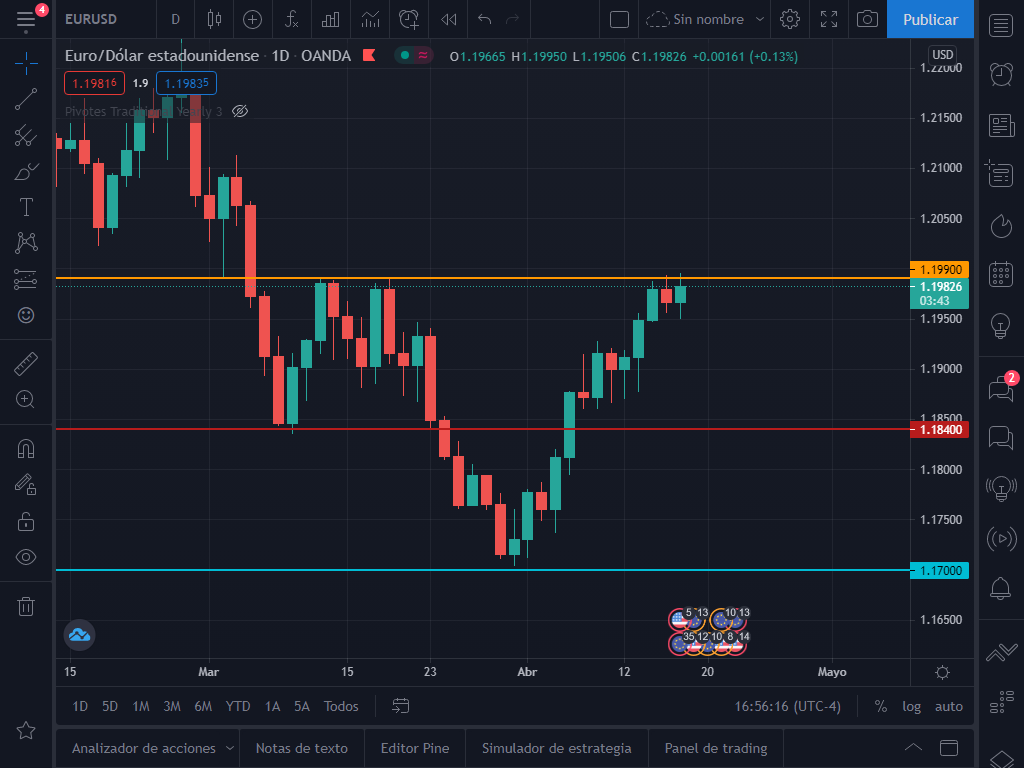Open the Simulador de estrategia tab
Screen dimensions: 1024x768
(556, 748)
